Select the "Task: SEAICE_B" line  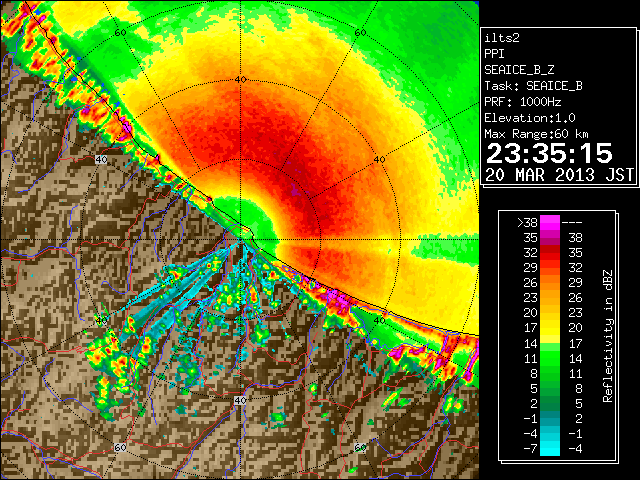(533, 86)
